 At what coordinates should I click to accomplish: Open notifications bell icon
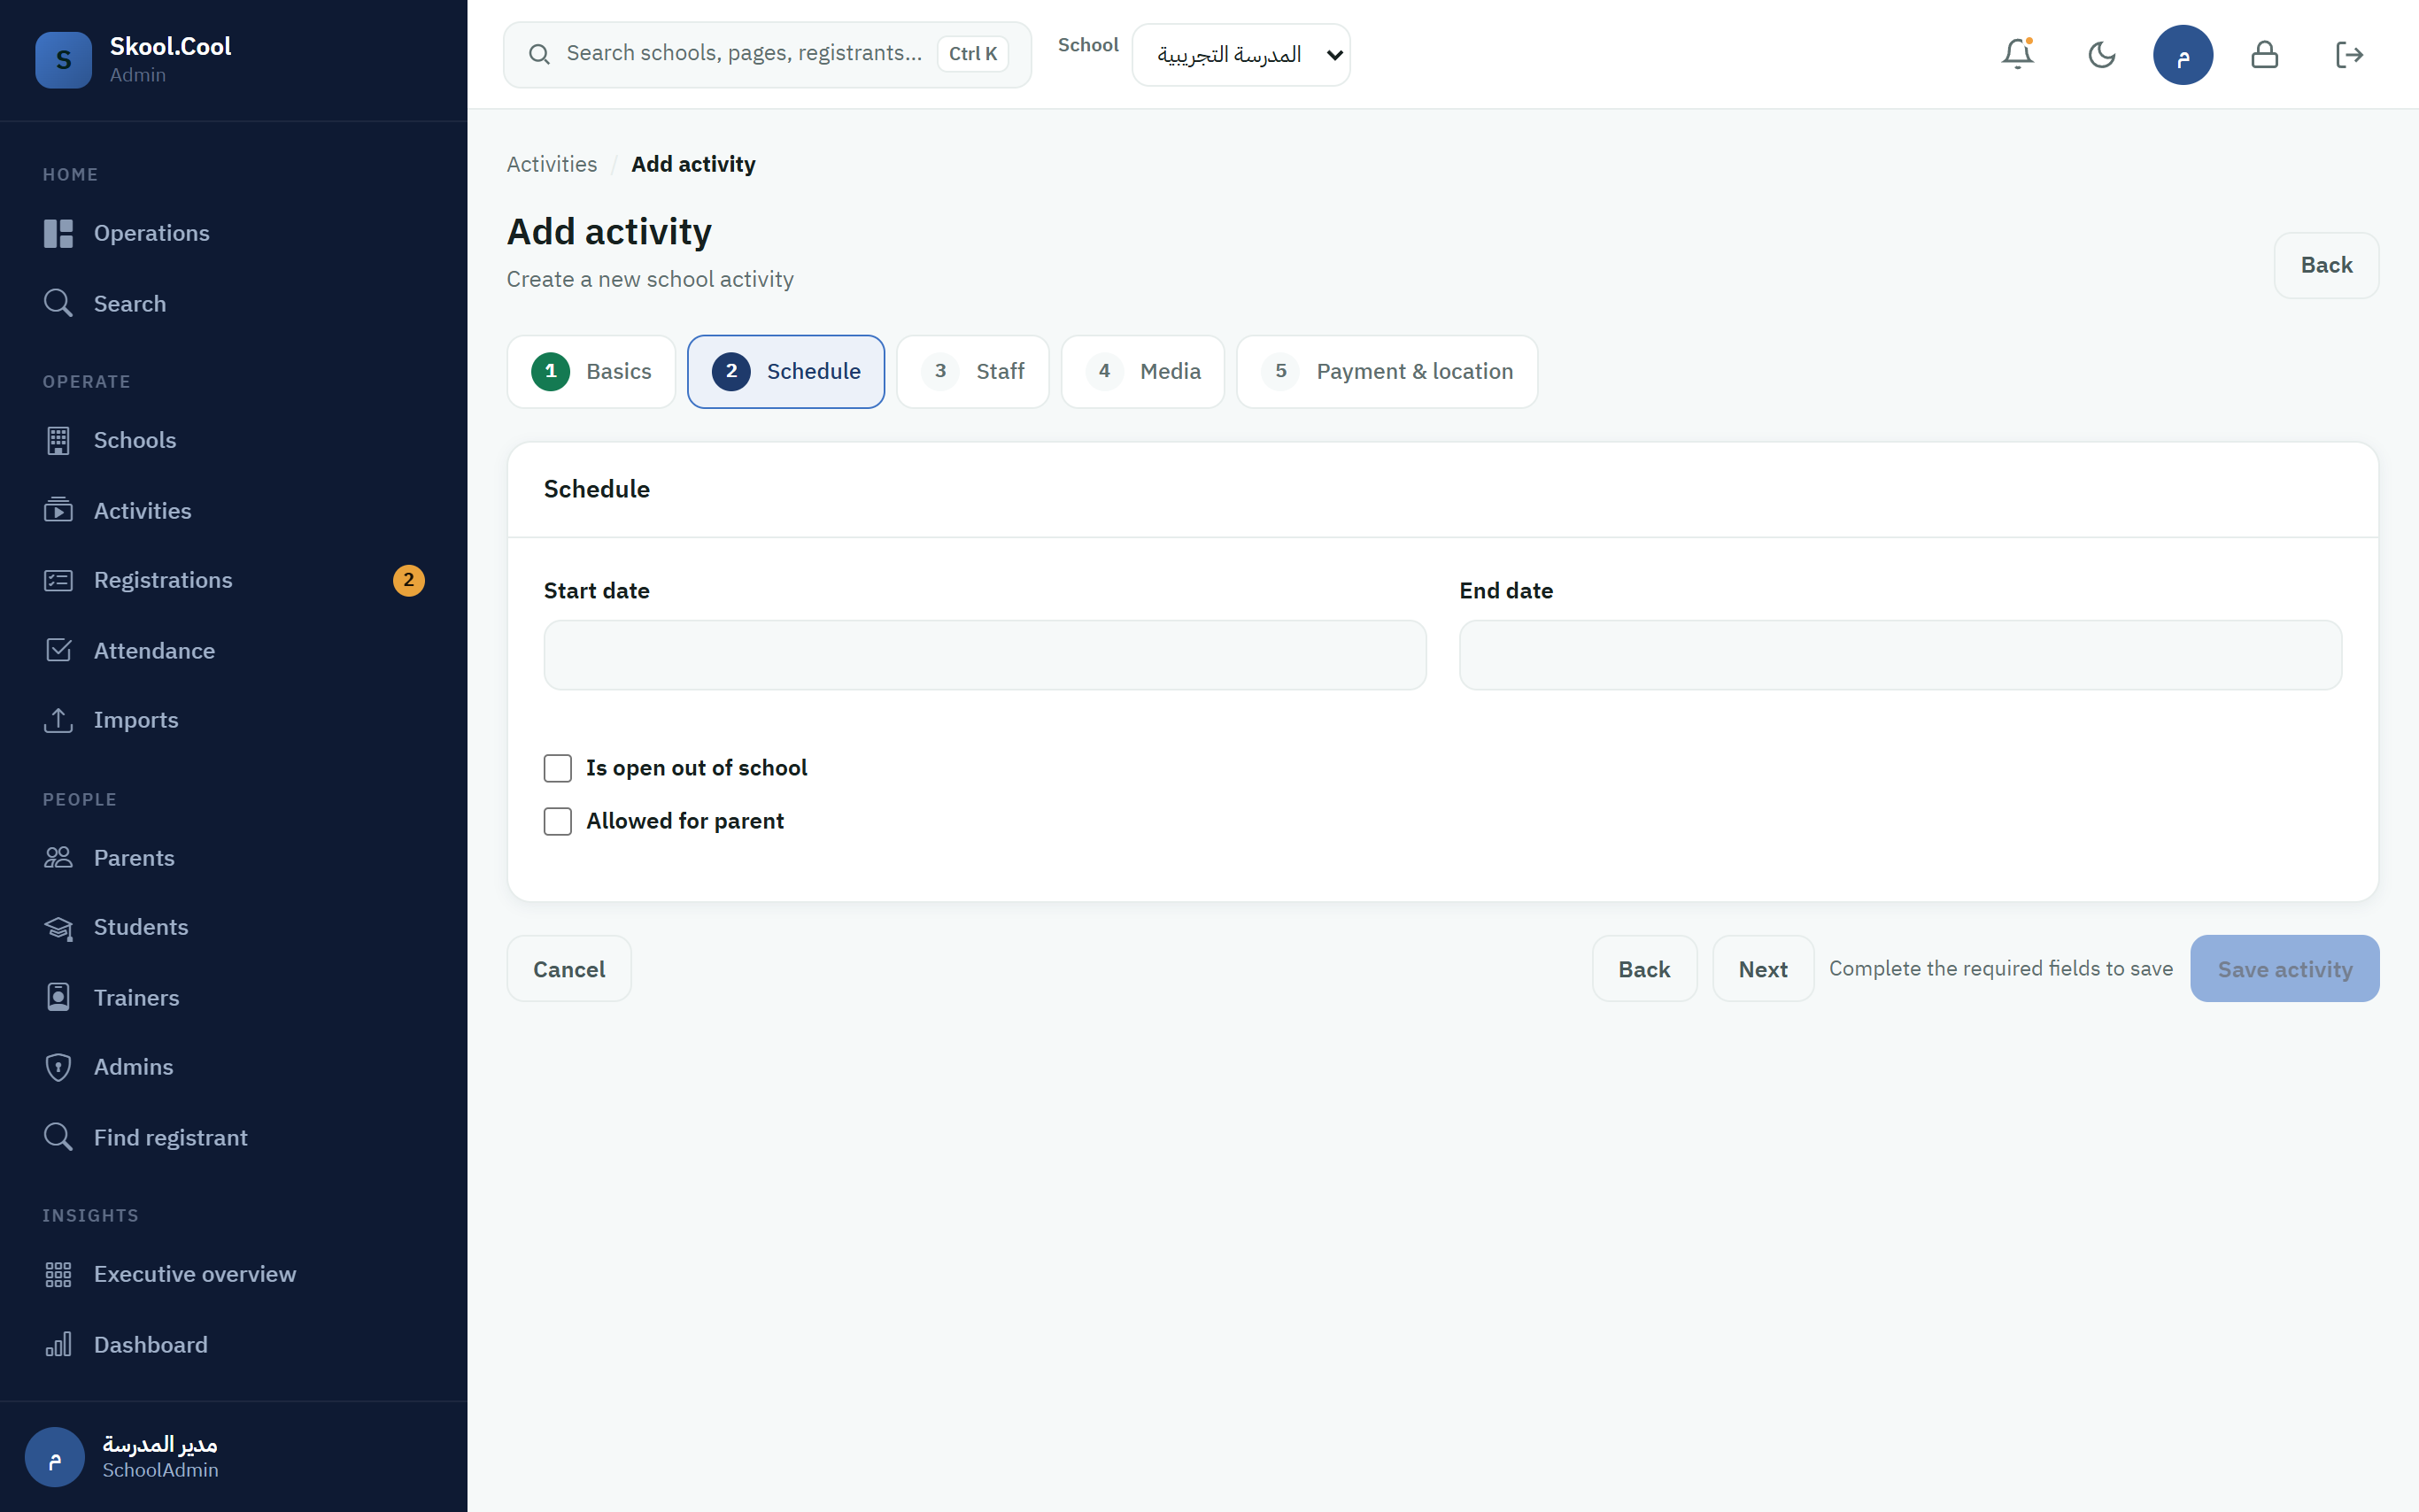point(2017,54)
